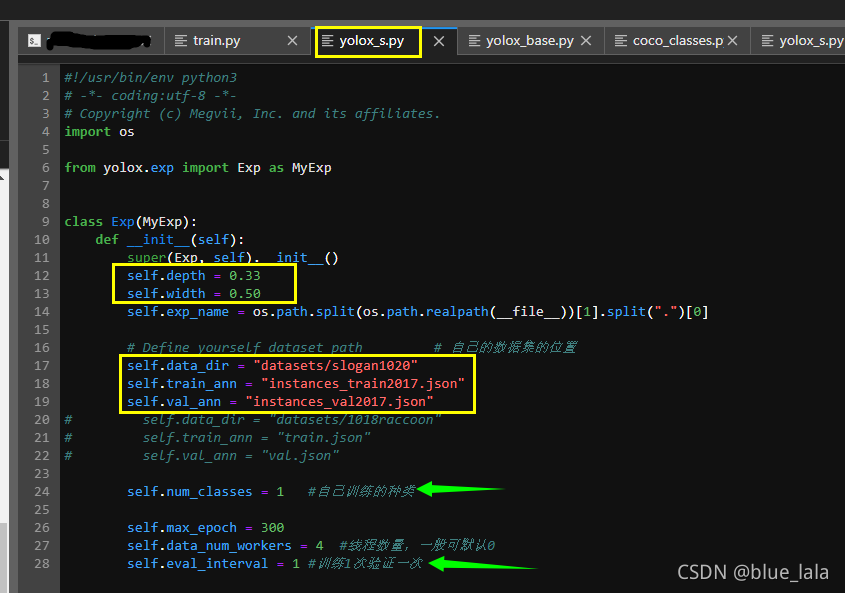The height and width of the screenshot is (593, 845).
Task: Click the terminal icon on the first tab
Action: click(x=34, y=41)
